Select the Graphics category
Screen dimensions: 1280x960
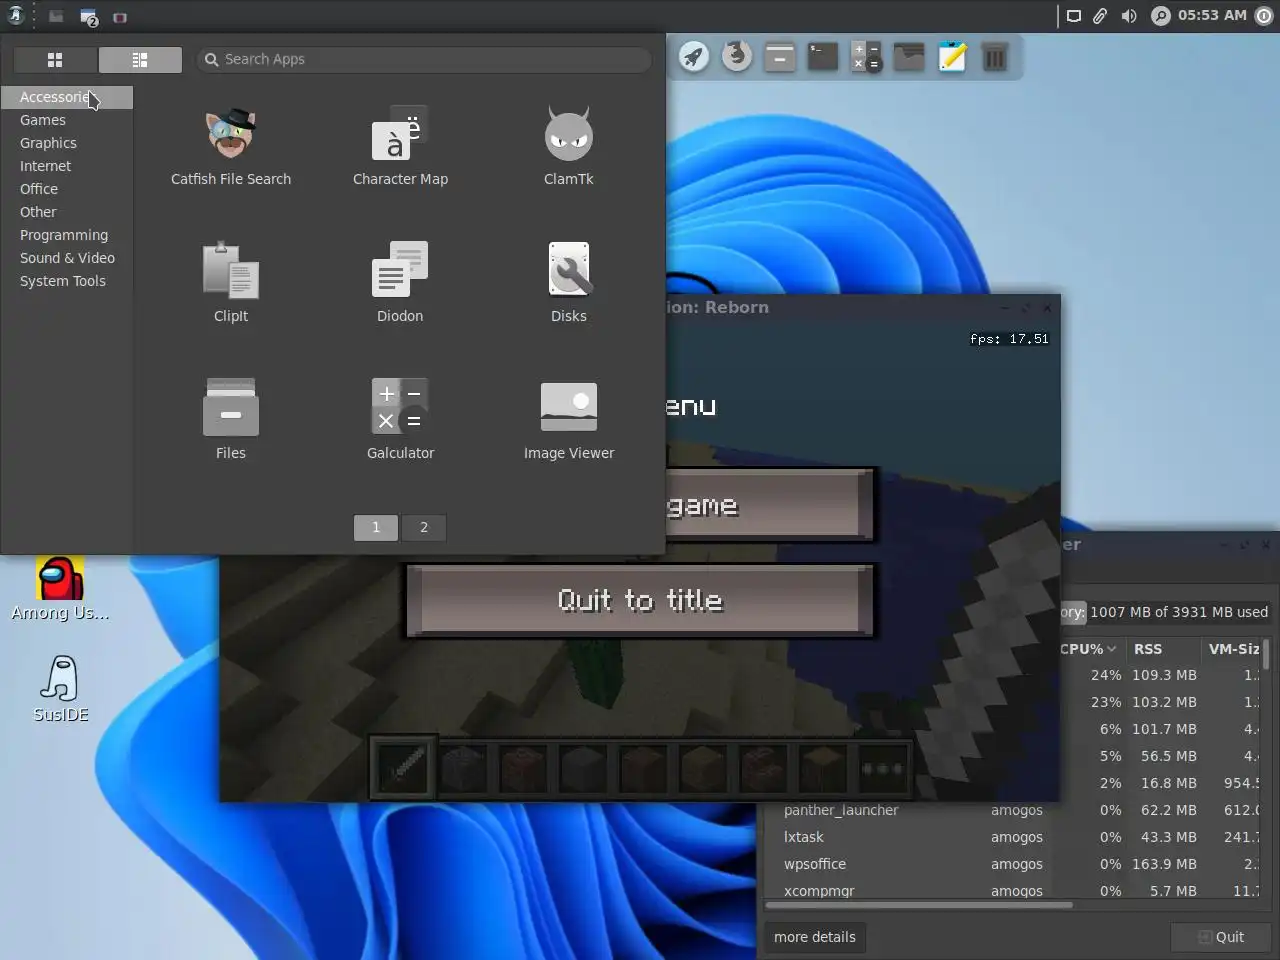67,143
